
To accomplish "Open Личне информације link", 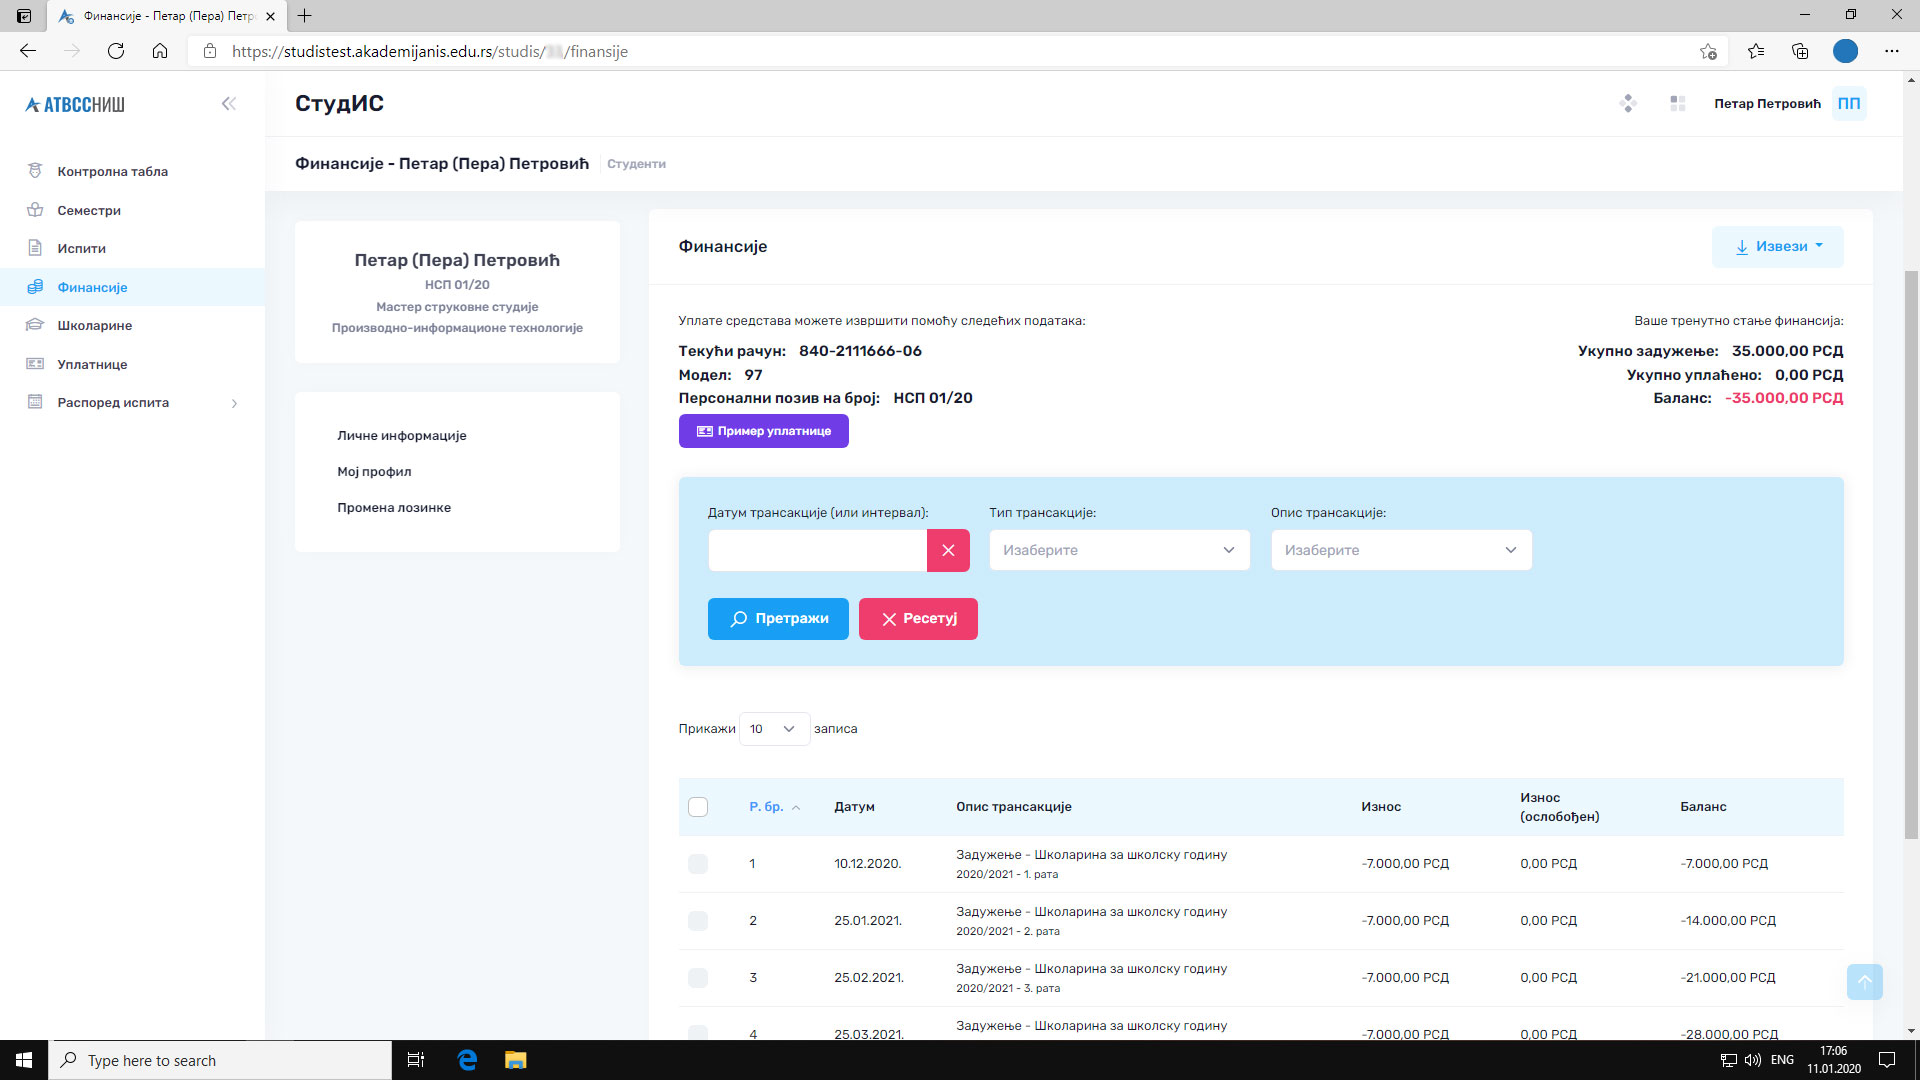I will tap(401, 436).
